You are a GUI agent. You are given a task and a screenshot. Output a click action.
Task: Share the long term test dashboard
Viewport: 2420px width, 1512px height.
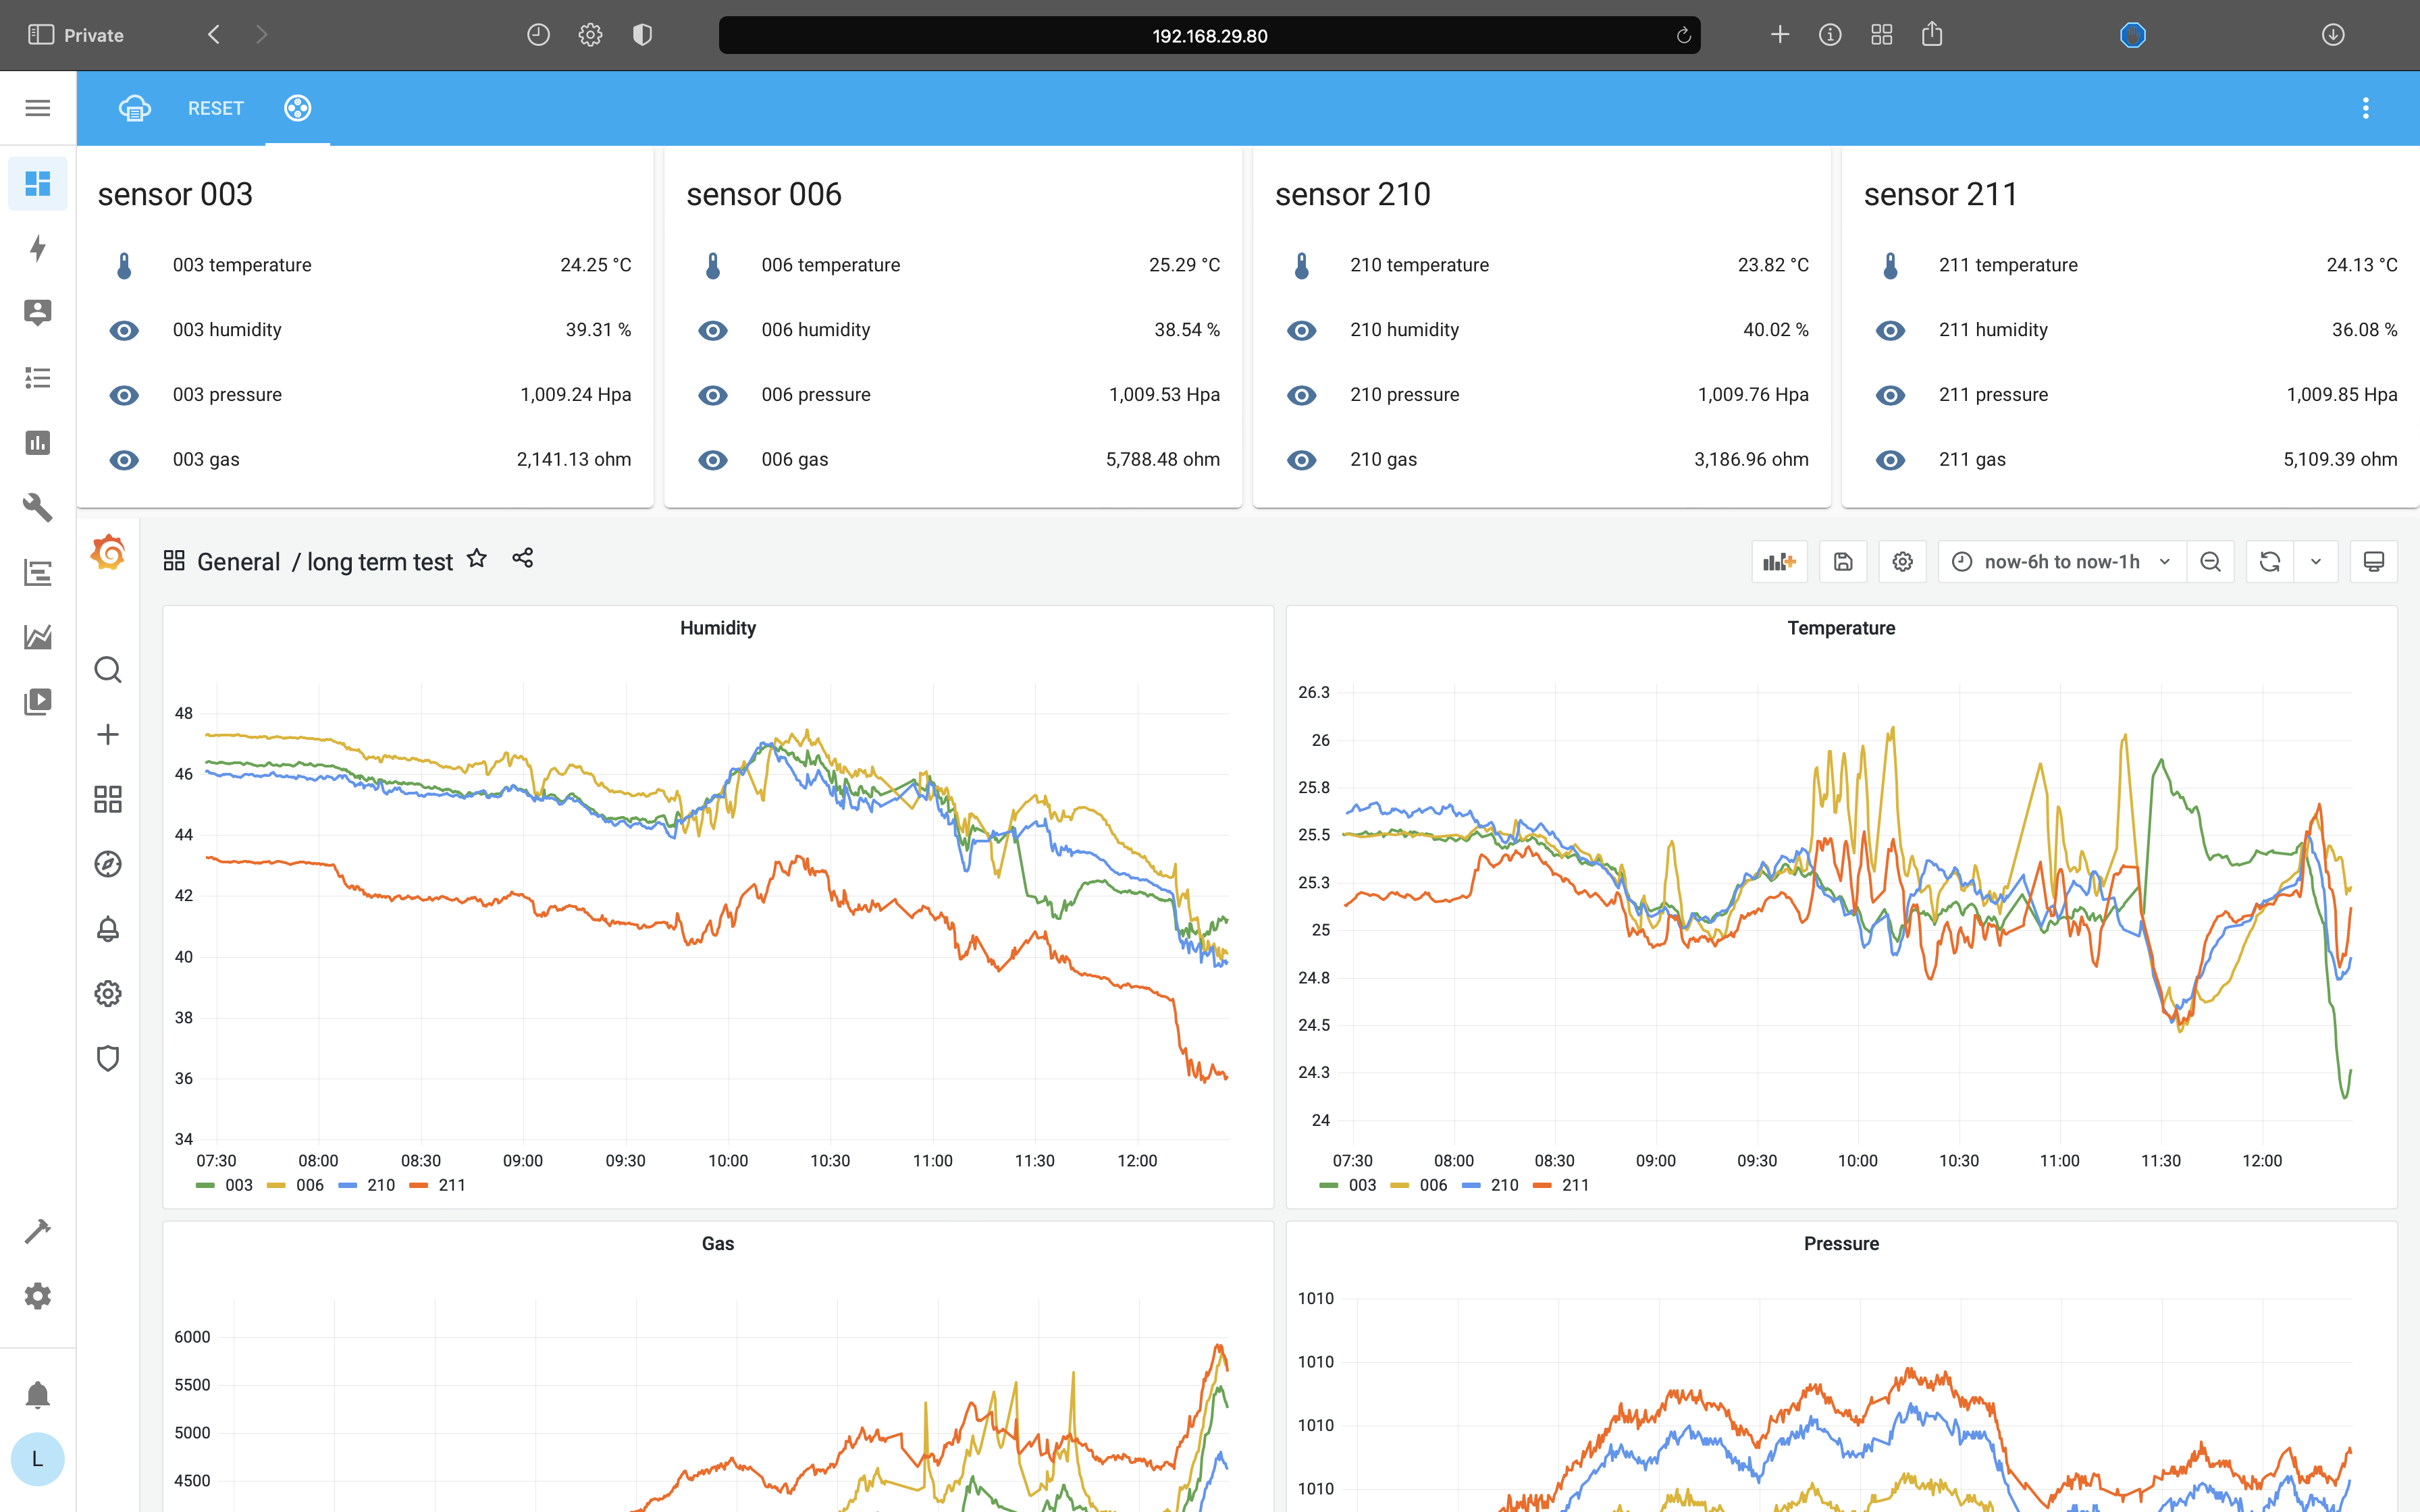tap(523, 558)
